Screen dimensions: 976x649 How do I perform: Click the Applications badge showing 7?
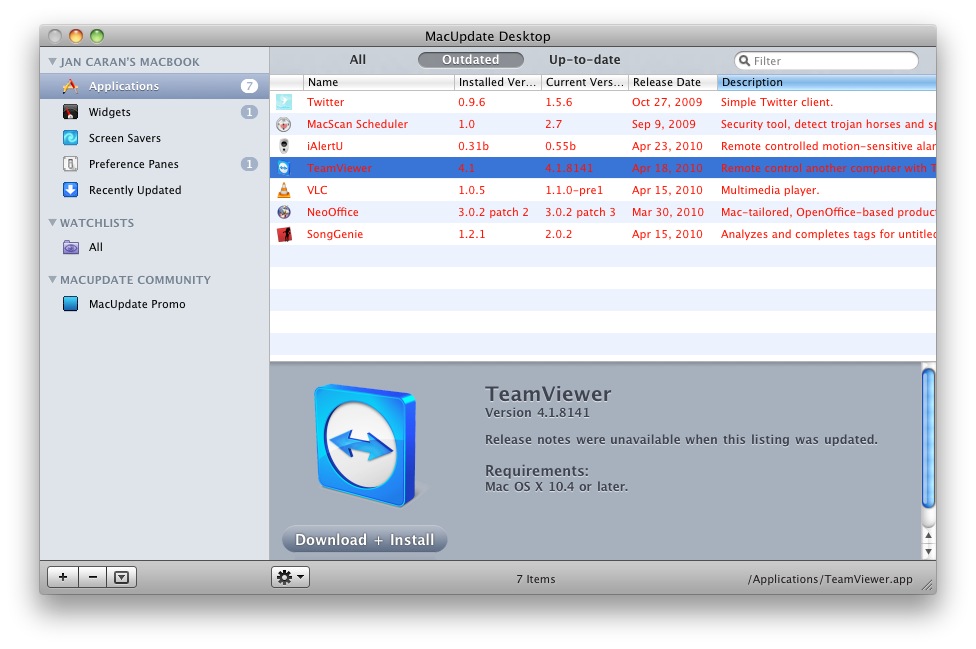click(249, 86)
